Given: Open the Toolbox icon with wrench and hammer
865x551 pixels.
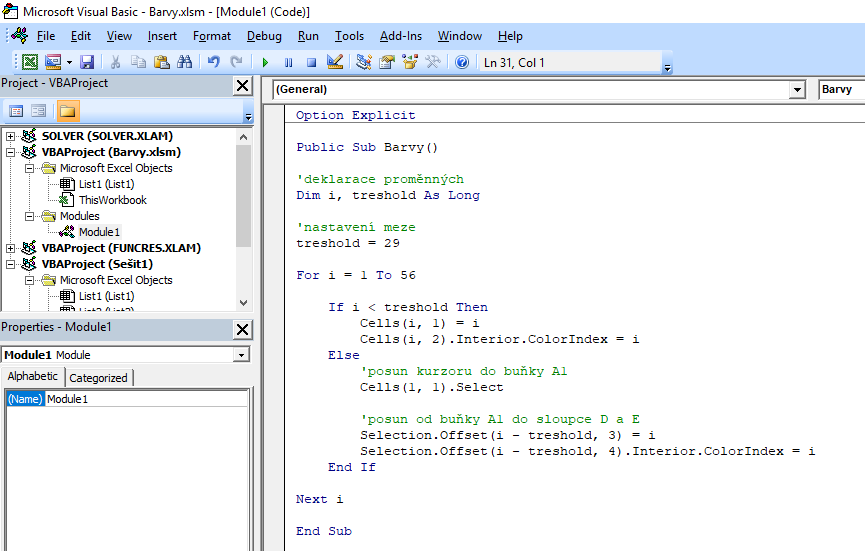Looking at the screenshot, I should pos(433,62).
